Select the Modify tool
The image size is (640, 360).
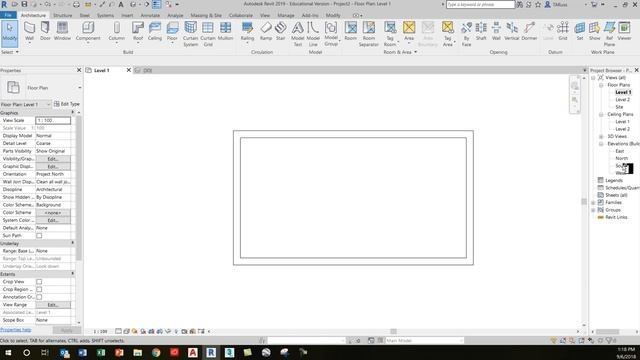[9, 32]
